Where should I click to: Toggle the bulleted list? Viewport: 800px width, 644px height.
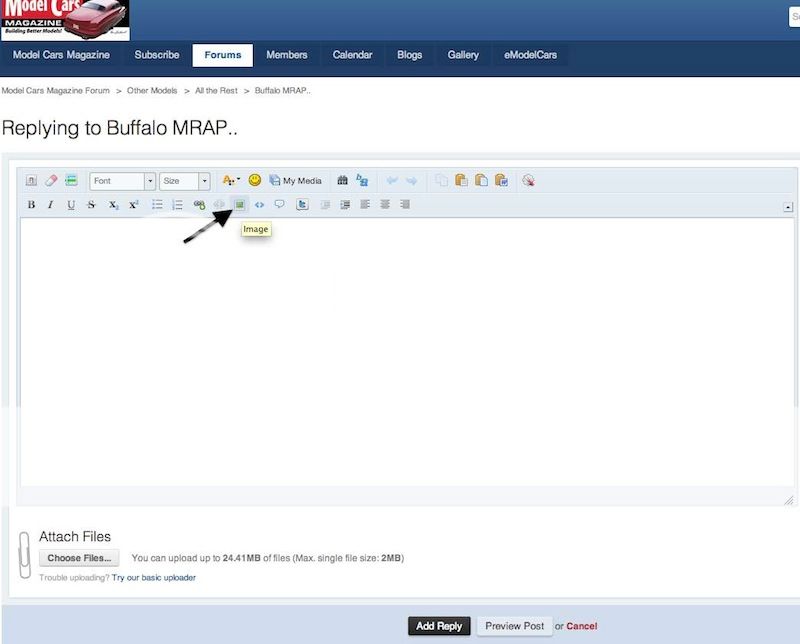[157, 204]
